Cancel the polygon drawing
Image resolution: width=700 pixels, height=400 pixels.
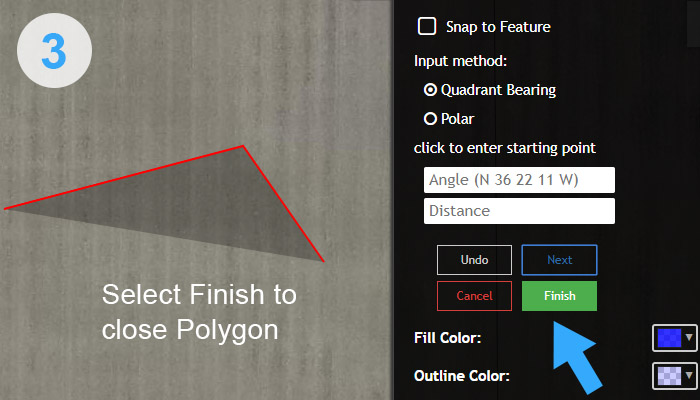coord(474,296)
